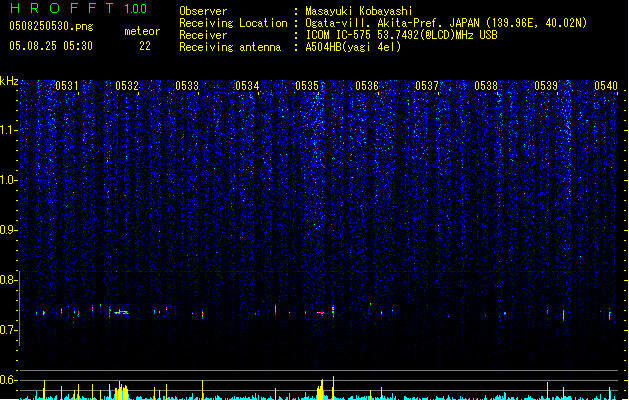This screenshot has width=629, height=400.
Task: Click the bright meteor echo just after 0535
Action: pos(333,311)
